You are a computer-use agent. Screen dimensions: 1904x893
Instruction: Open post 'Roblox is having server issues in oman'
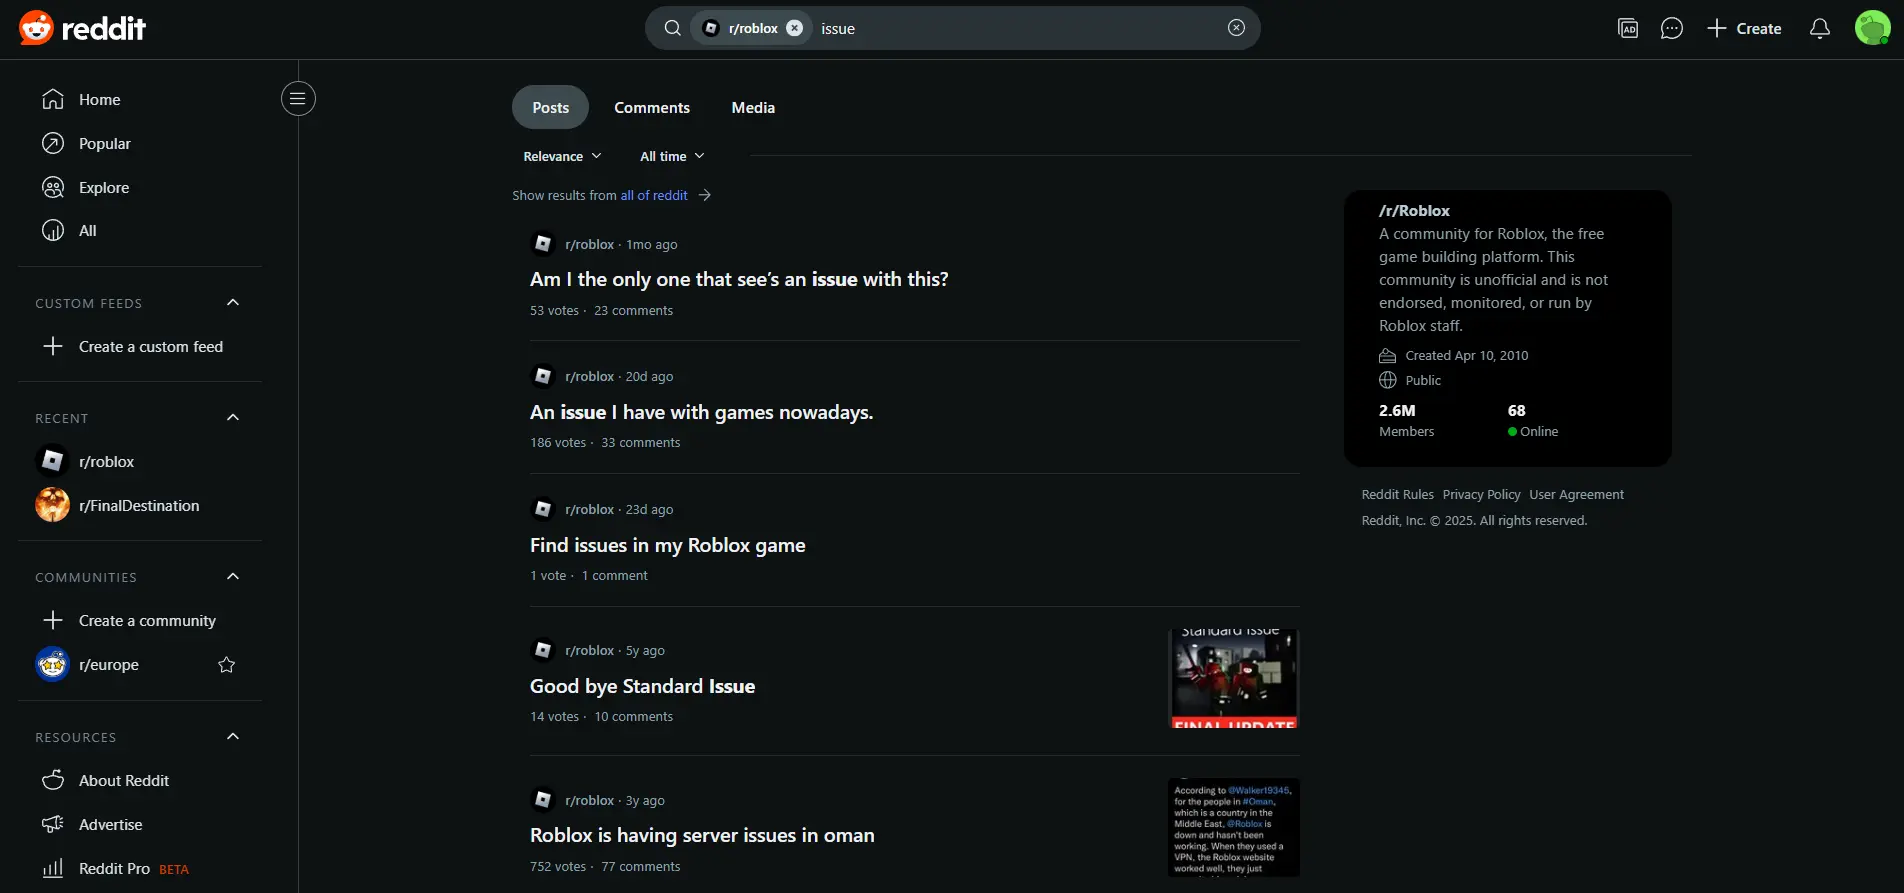(x=702, y=836)
